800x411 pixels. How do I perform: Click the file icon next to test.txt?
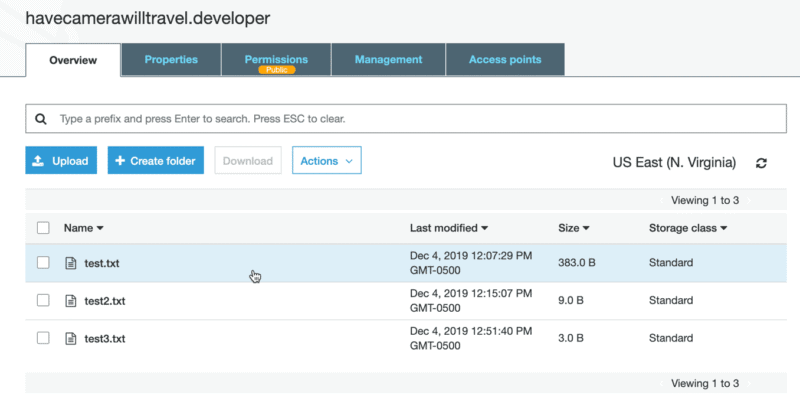(x=71, y=263)
